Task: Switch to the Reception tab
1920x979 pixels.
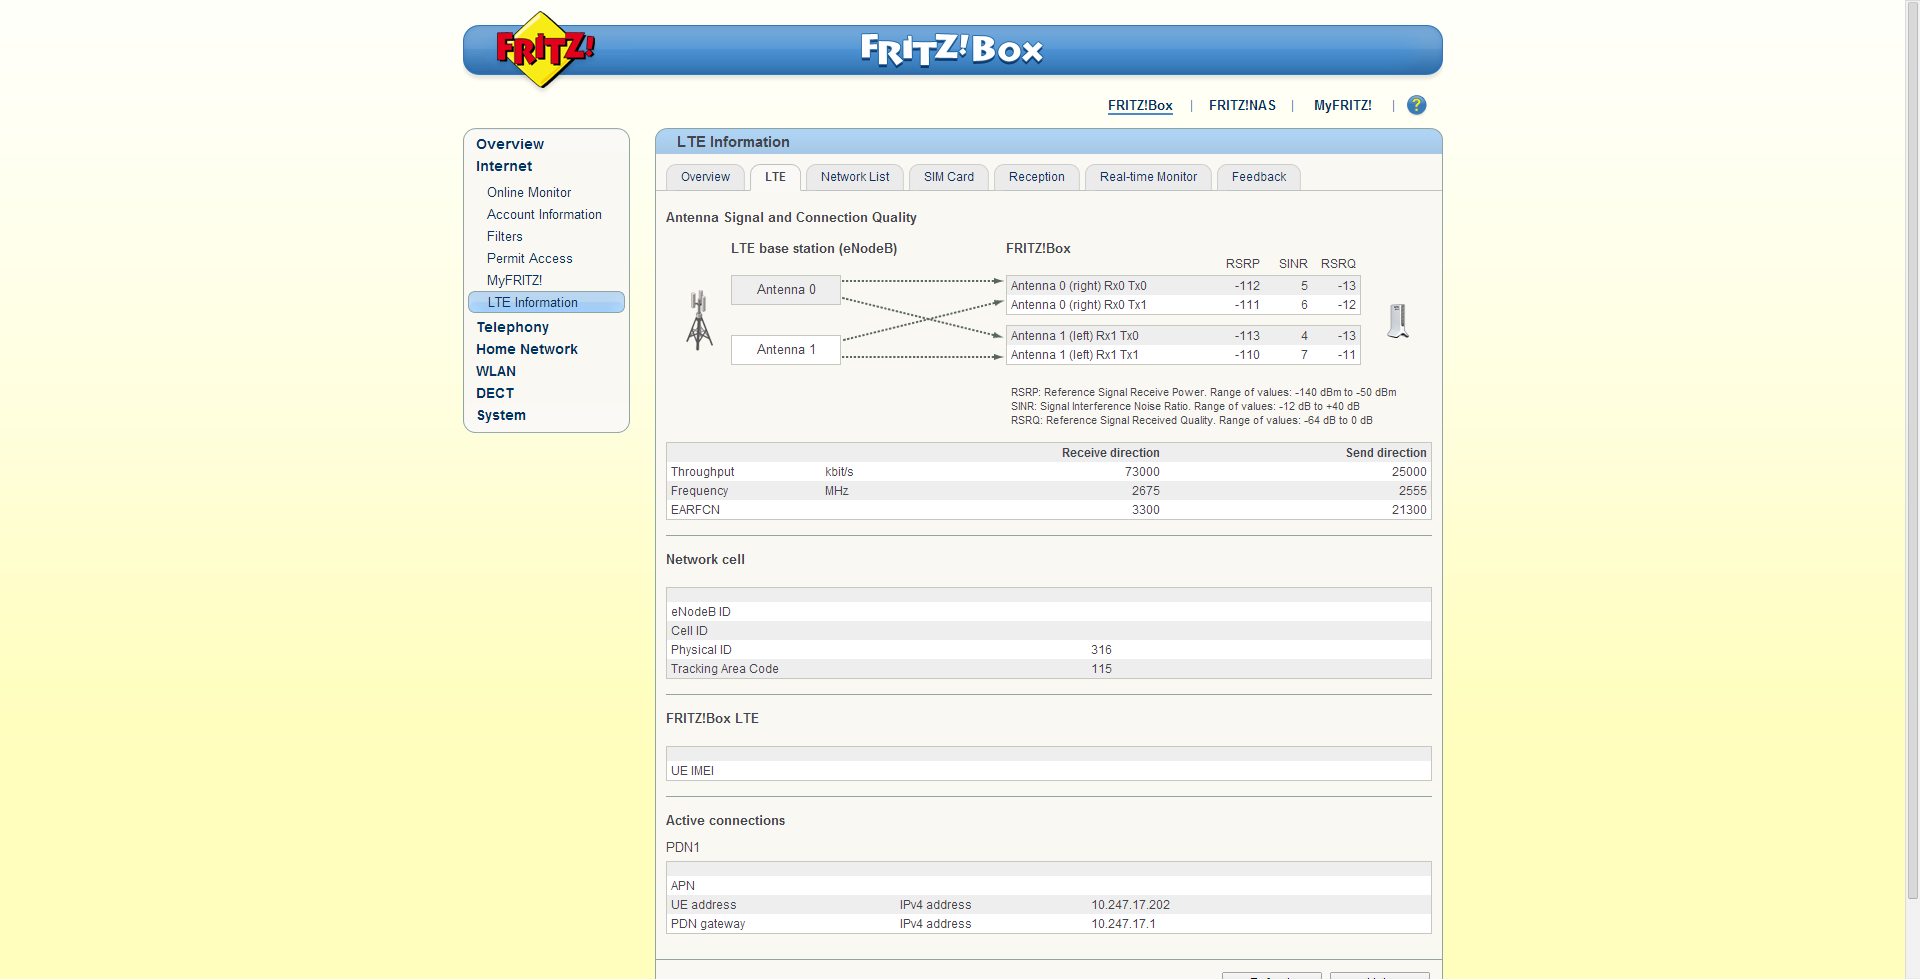Action: 1037,177
